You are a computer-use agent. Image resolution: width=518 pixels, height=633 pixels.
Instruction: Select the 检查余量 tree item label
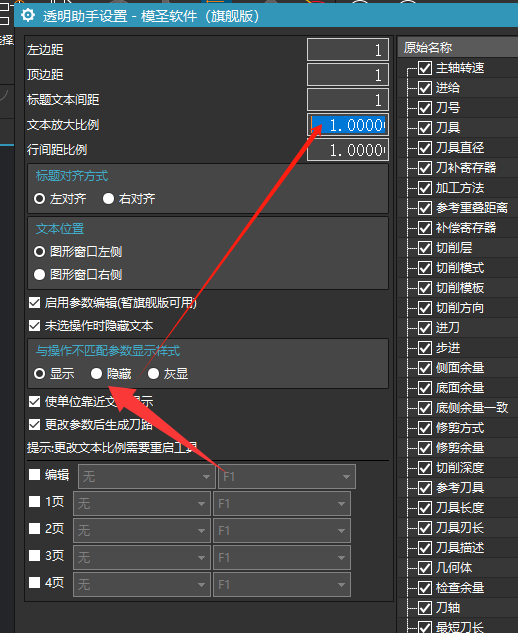click(460, 587)
